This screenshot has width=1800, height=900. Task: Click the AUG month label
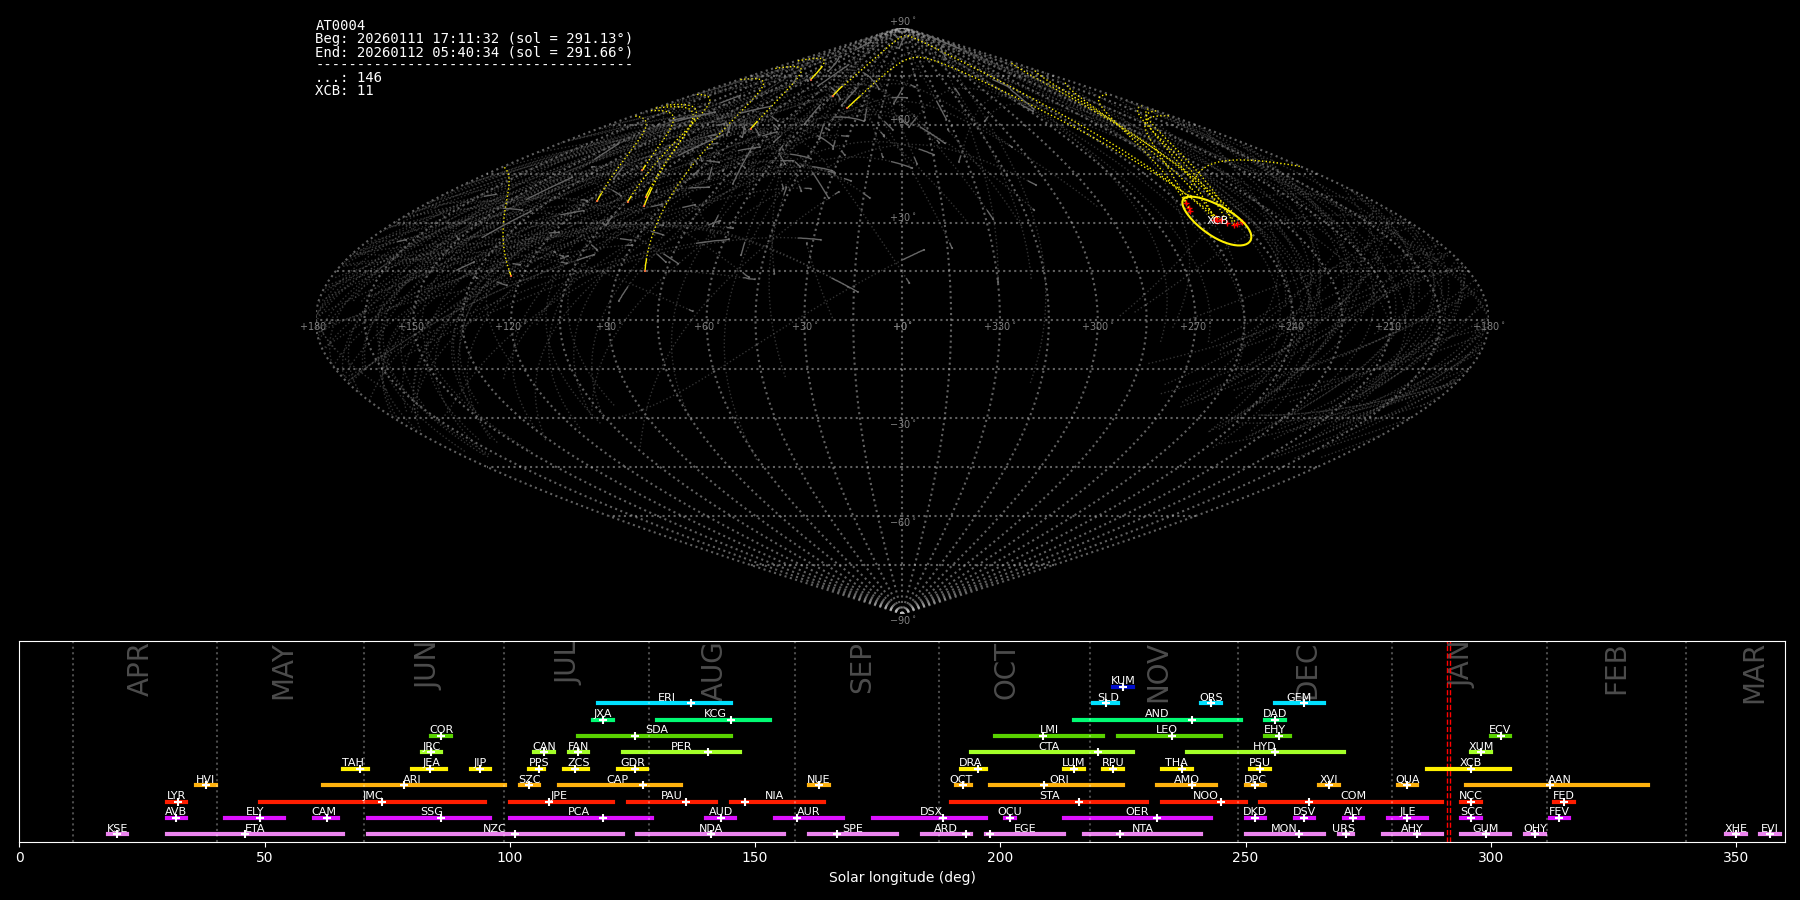tap(712, 672)
